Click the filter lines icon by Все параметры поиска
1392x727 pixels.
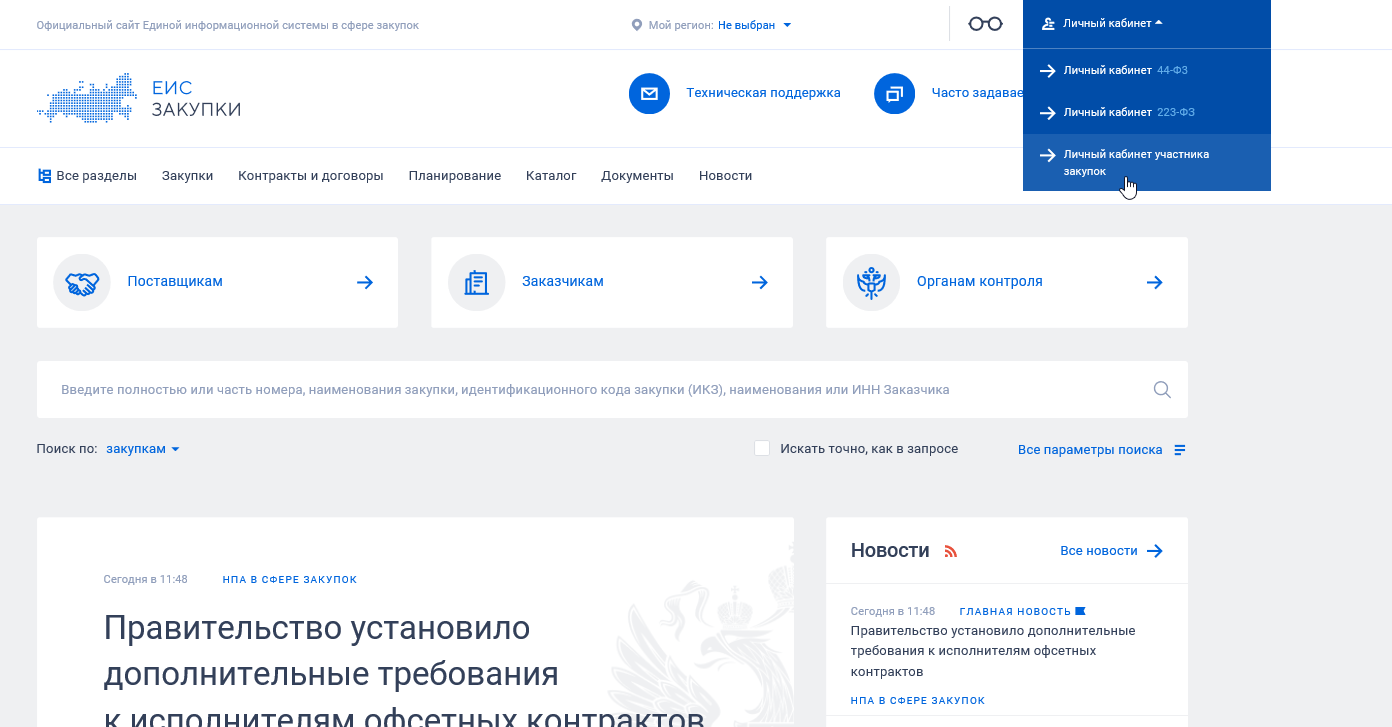(x=1180, y=450)
